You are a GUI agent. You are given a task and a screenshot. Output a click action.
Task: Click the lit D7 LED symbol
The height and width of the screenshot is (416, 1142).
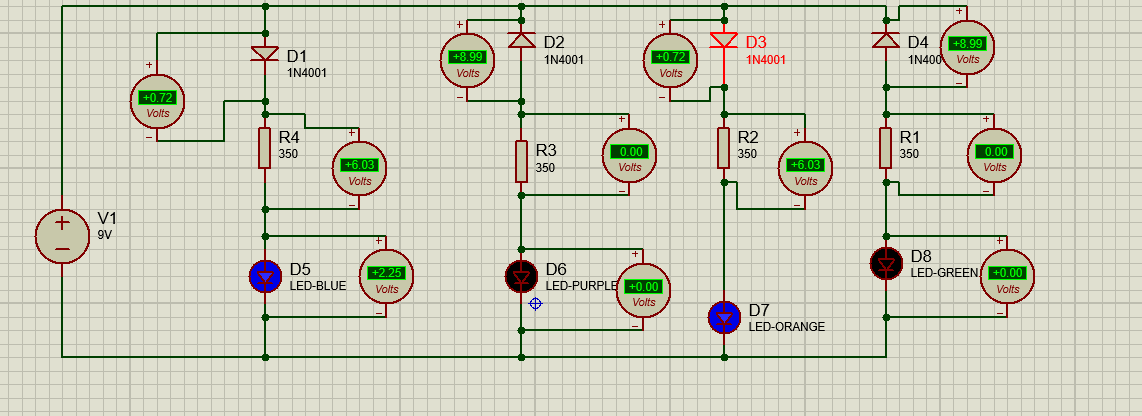click(724, 317)
